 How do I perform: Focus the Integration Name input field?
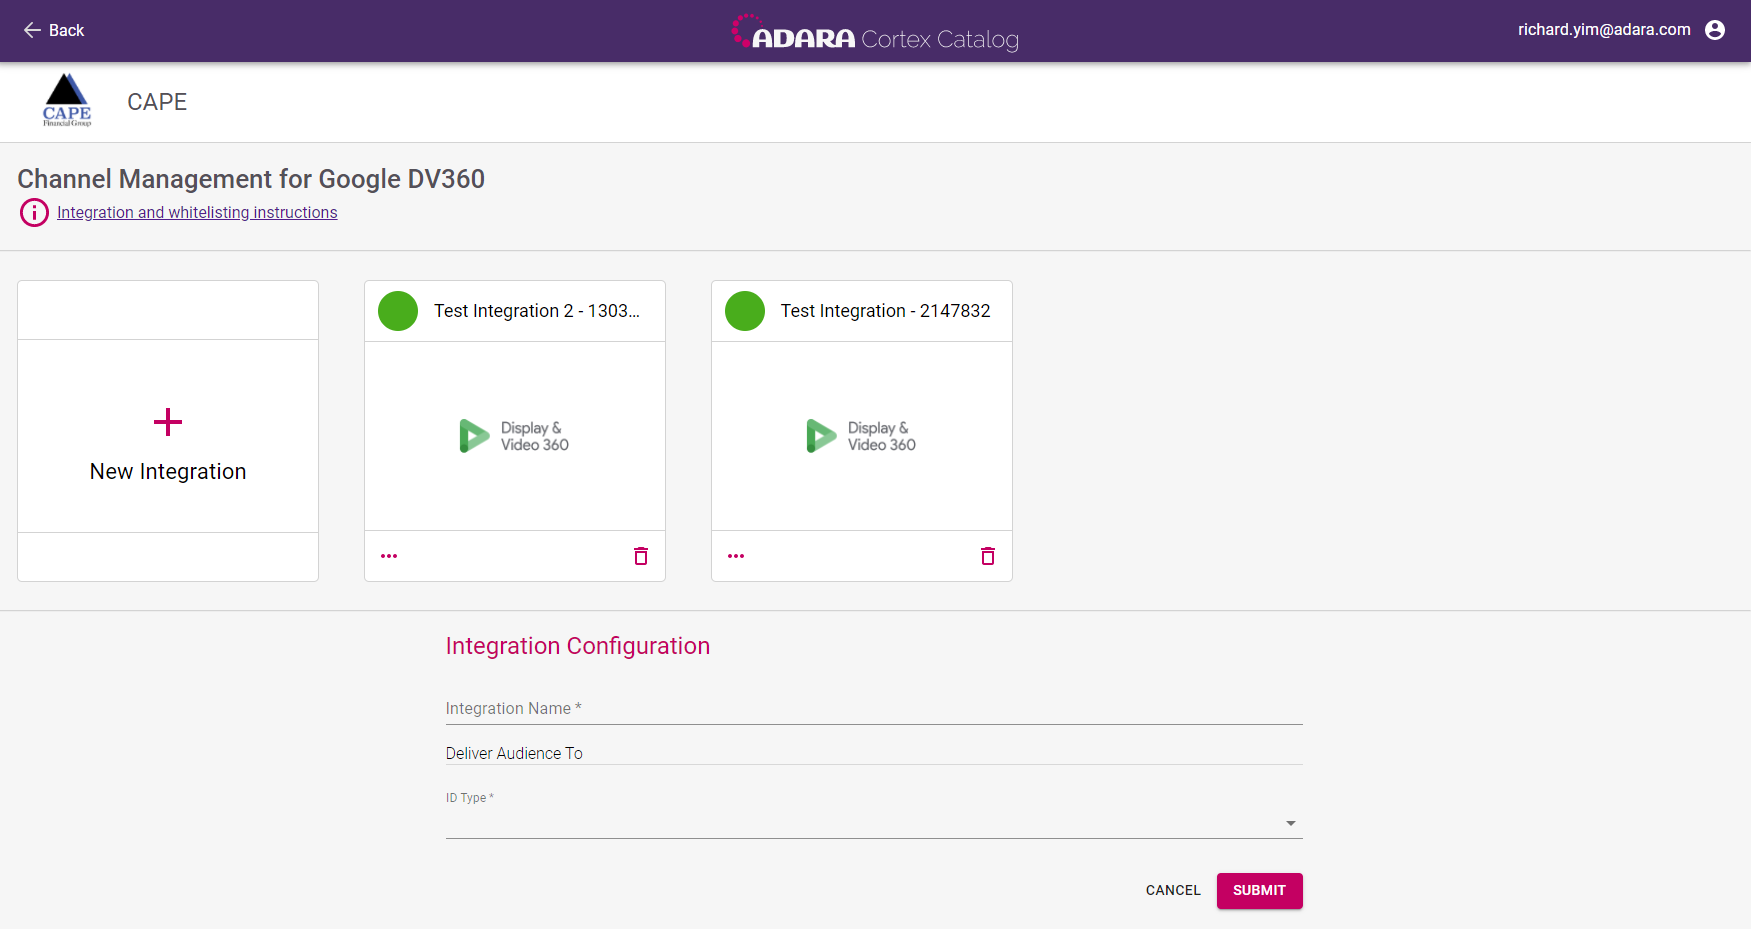click(874, 708)
